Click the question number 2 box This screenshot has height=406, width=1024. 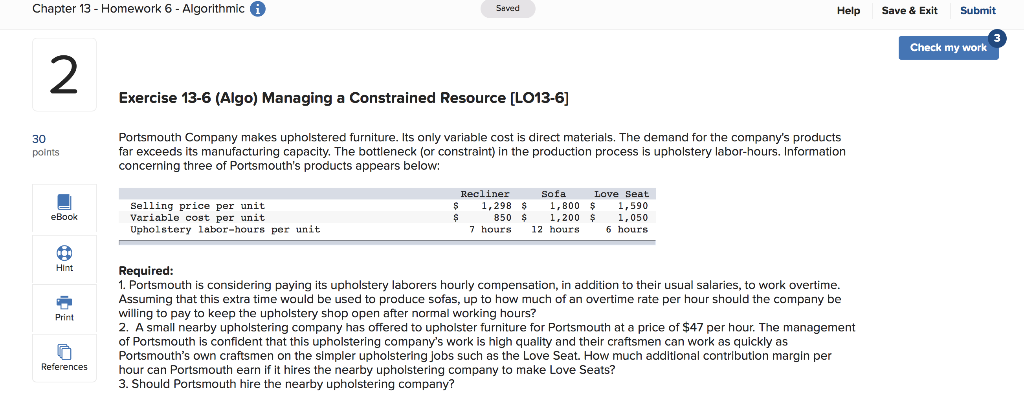[64, 75]
